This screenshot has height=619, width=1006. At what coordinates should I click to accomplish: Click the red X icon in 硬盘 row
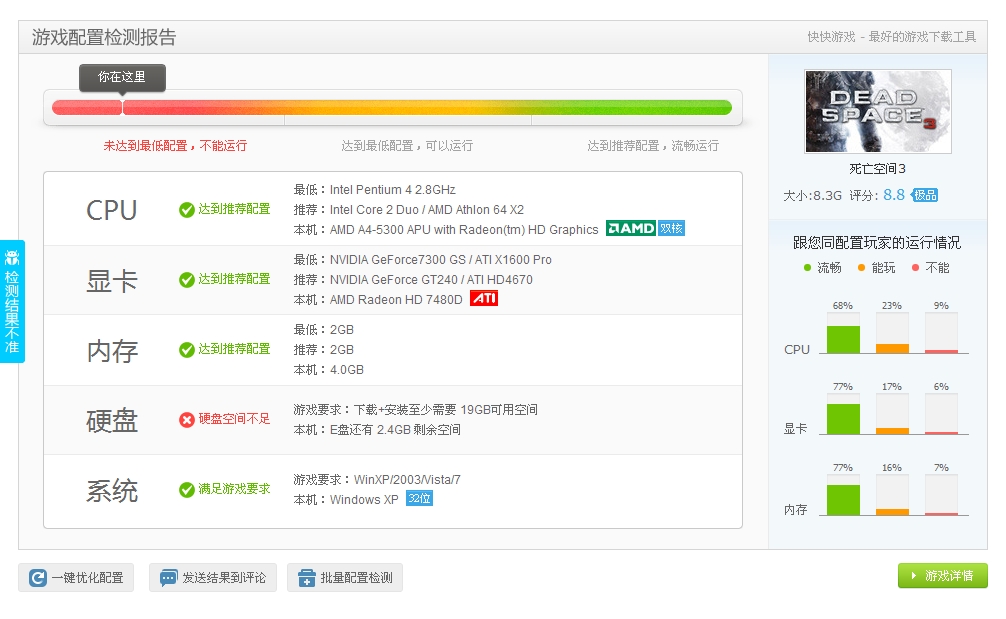point(187,420)
